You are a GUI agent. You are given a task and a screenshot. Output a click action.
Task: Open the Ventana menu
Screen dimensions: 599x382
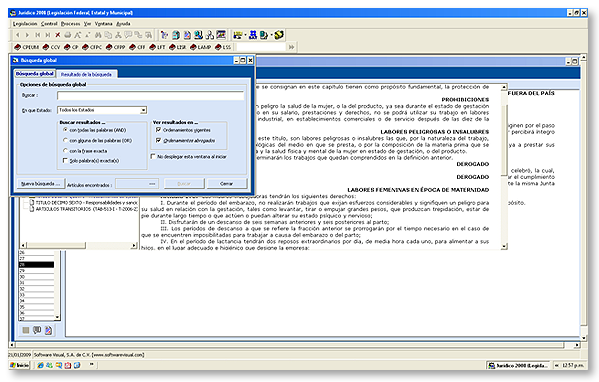coord(104,24)
